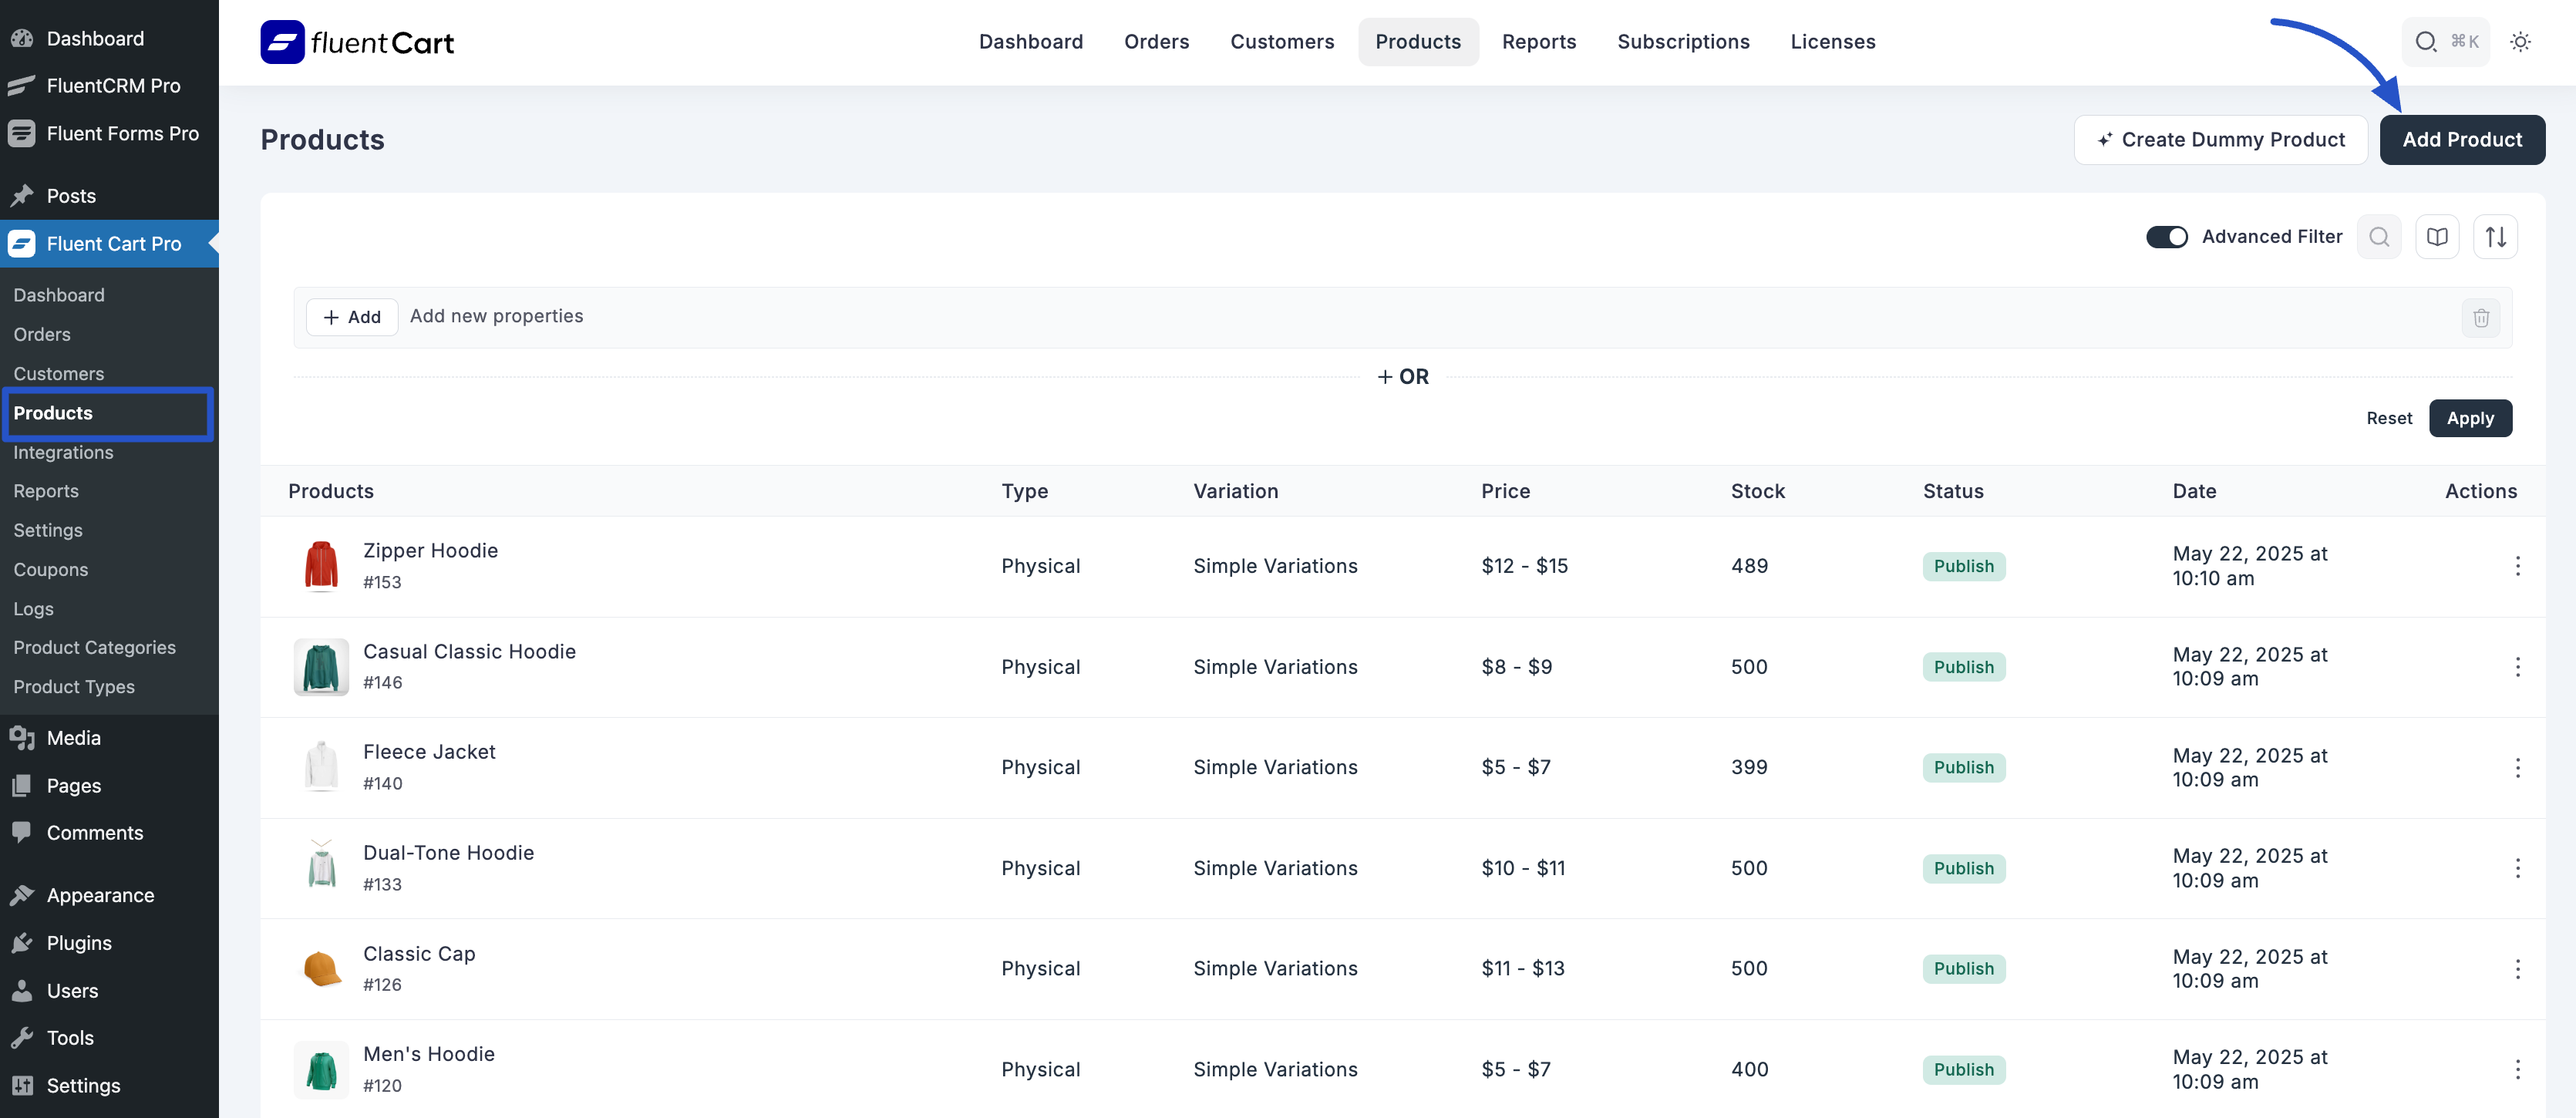The width and height of the screenshot is (2576, 1118).
Task: Click the trash icon on the filter row
Action: [2481, 317]
